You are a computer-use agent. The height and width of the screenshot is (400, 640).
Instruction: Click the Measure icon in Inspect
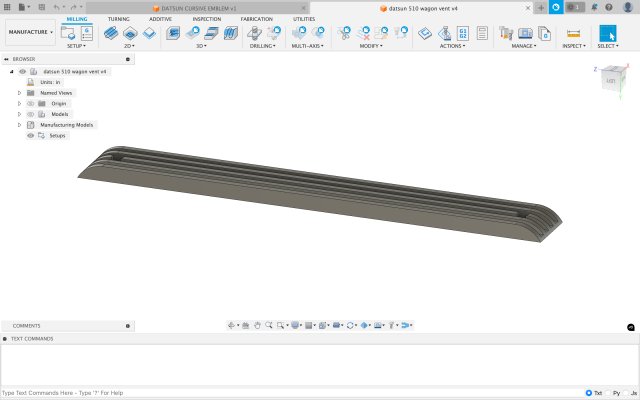tap(573, 33)
